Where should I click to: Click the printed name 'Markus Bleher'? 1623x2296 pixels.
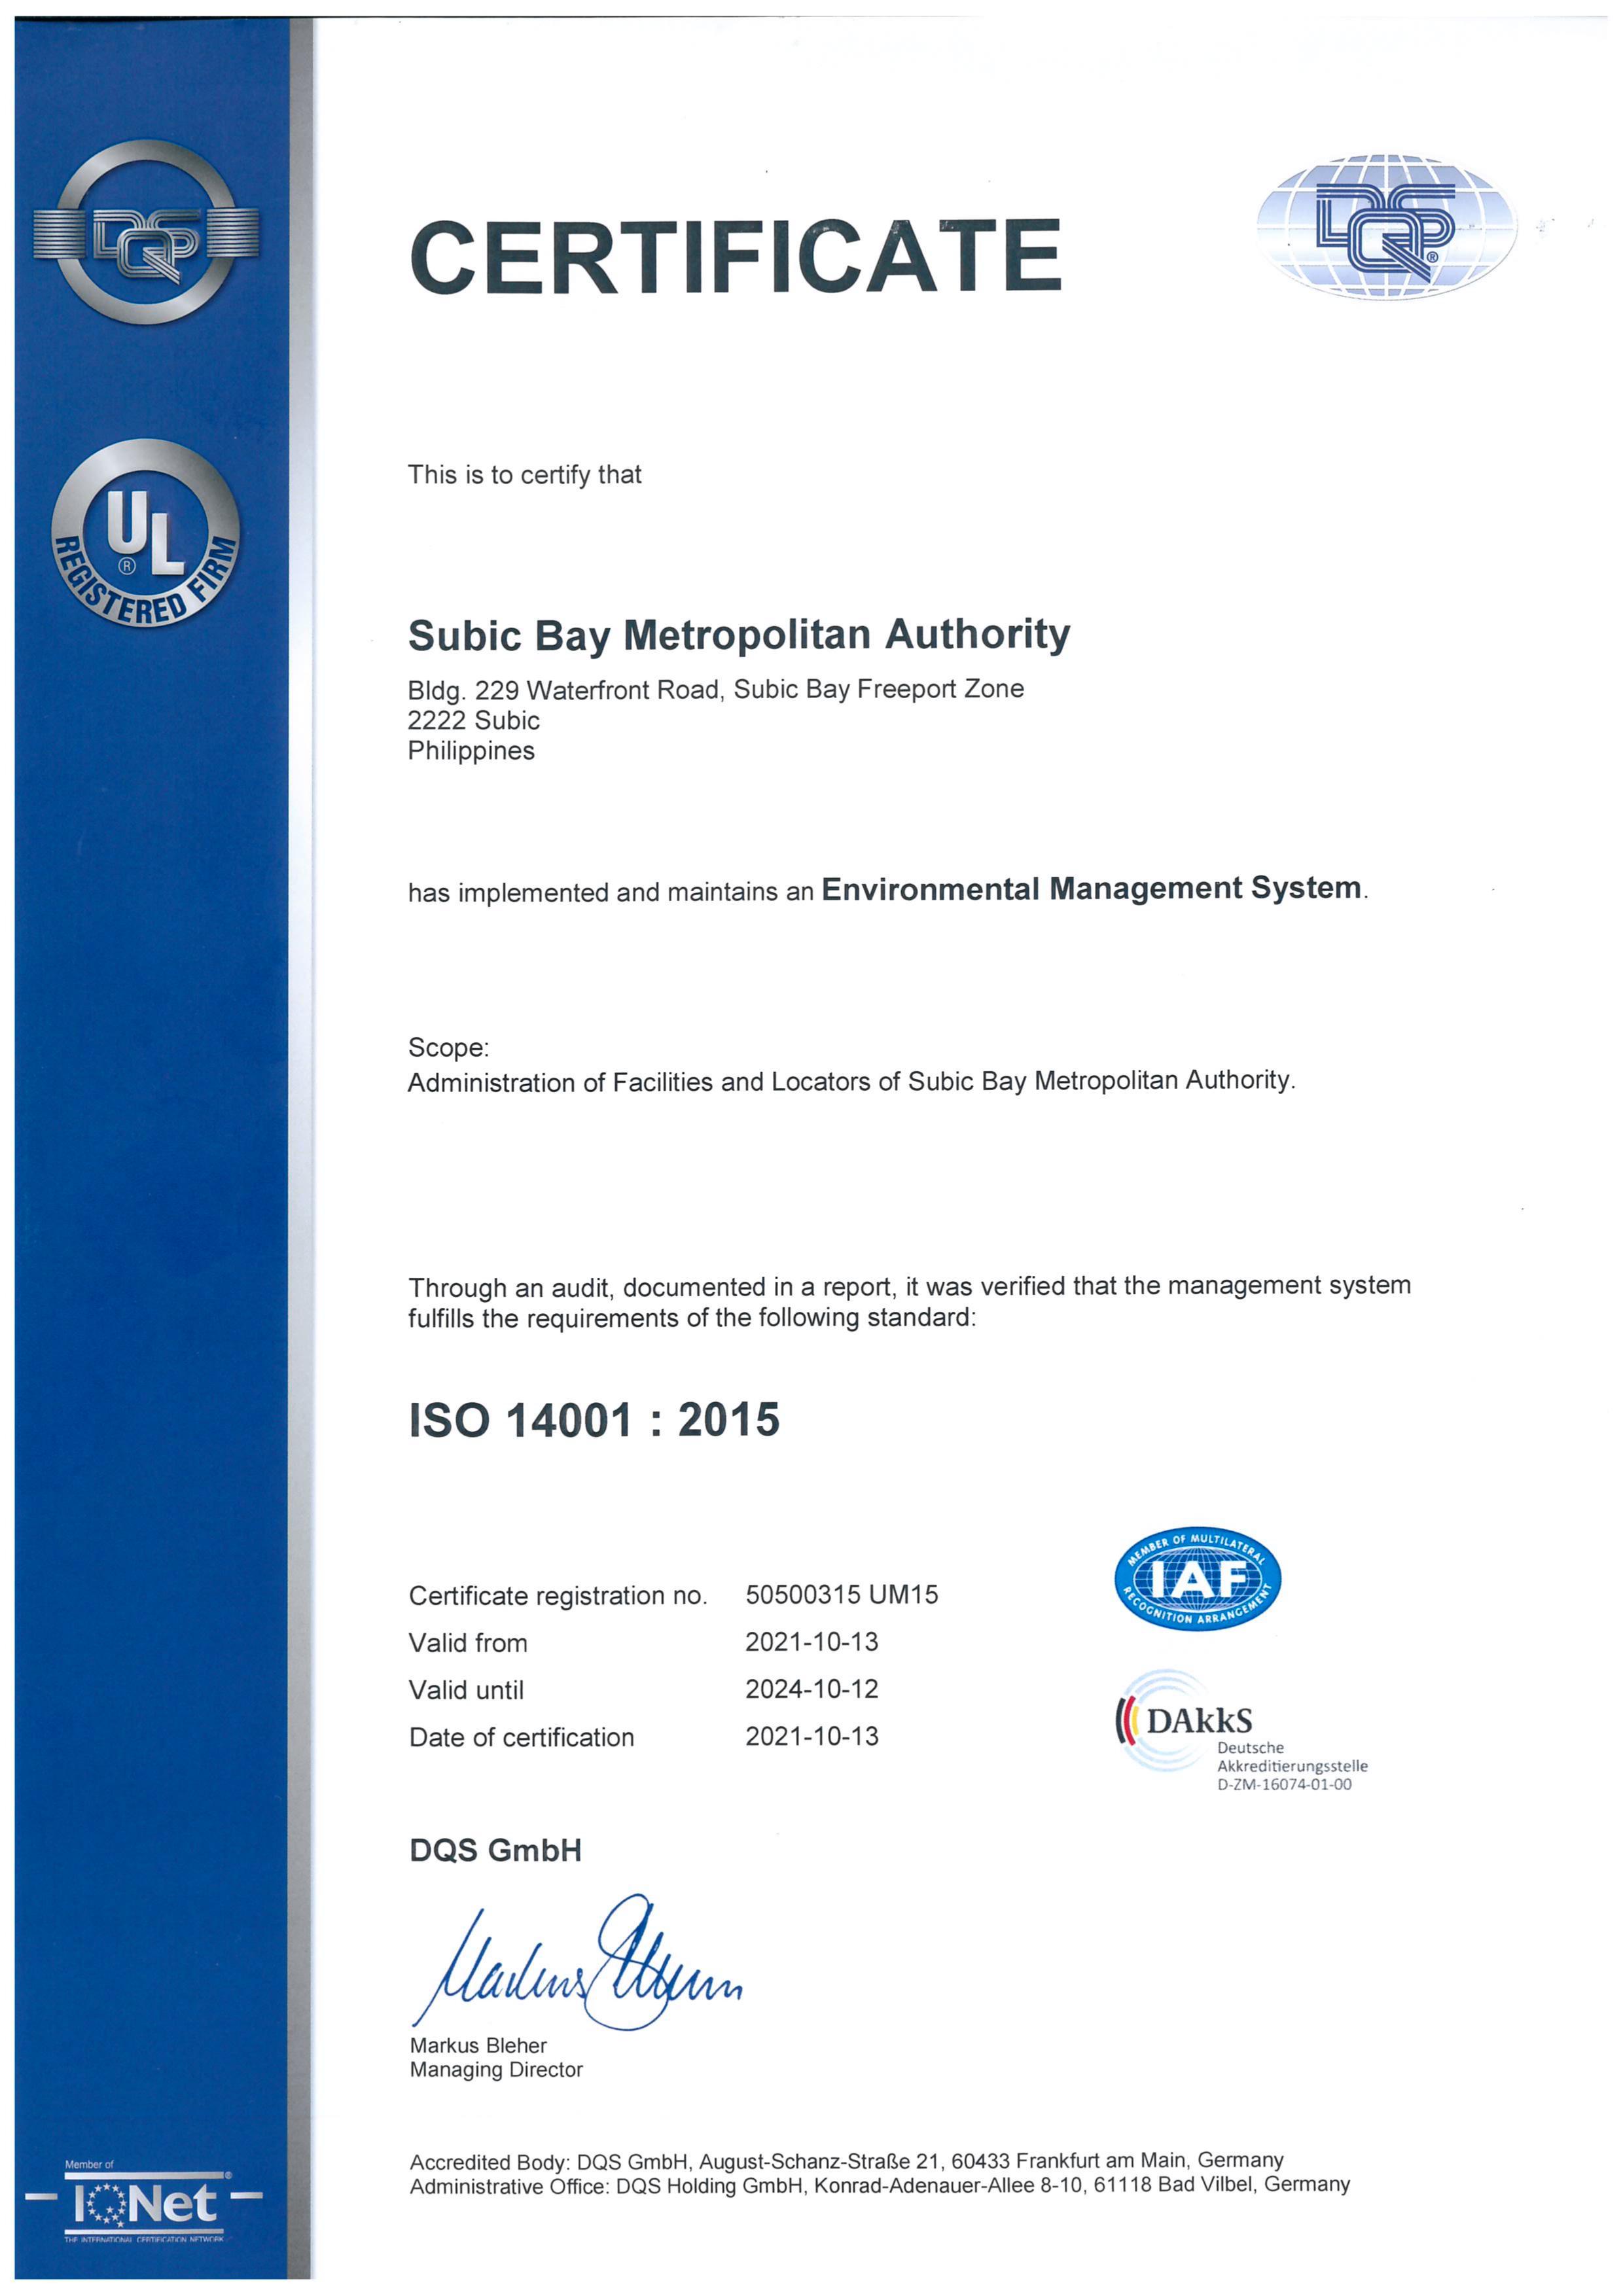click(x=478, y=2046)
